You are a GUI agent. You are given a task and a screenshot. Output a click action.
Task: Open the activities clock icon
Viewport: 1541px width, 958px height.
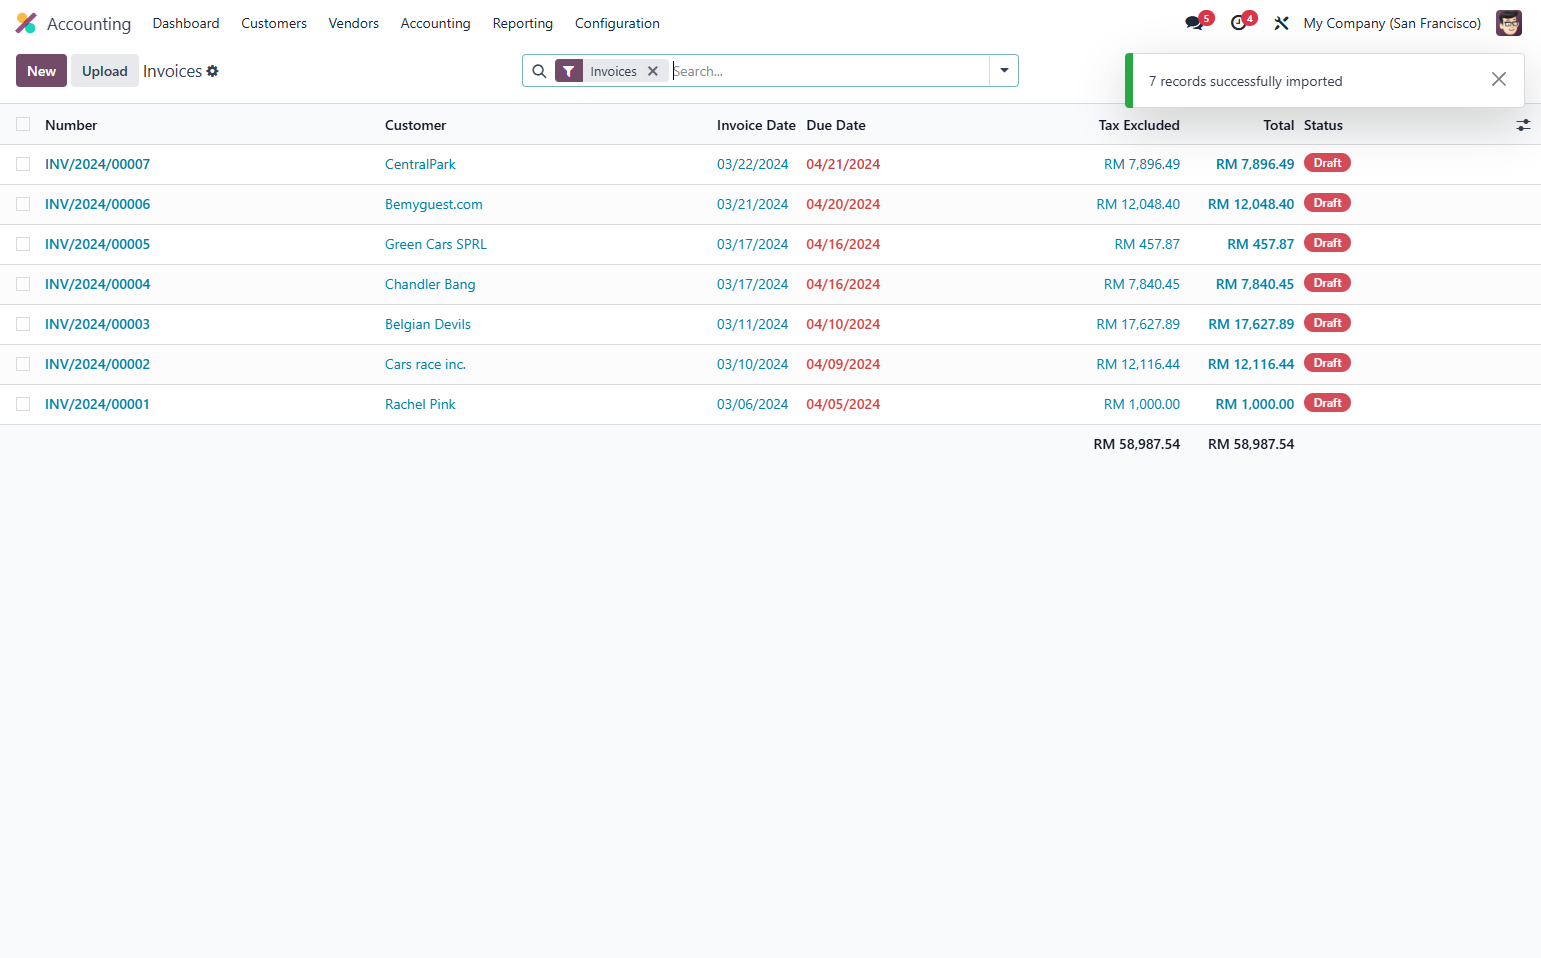(1238, 23)
